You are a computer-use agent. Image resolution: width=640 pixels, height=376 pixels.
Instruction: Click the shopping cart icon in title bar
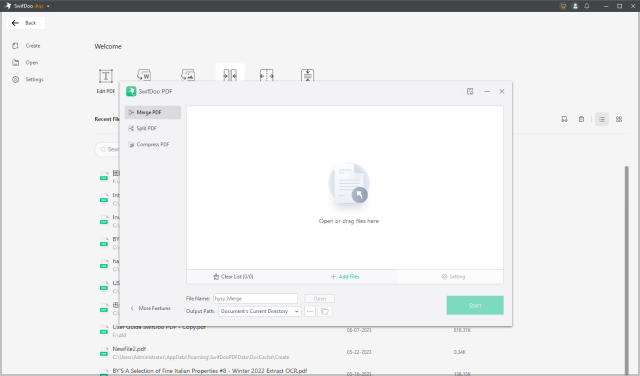563,6
